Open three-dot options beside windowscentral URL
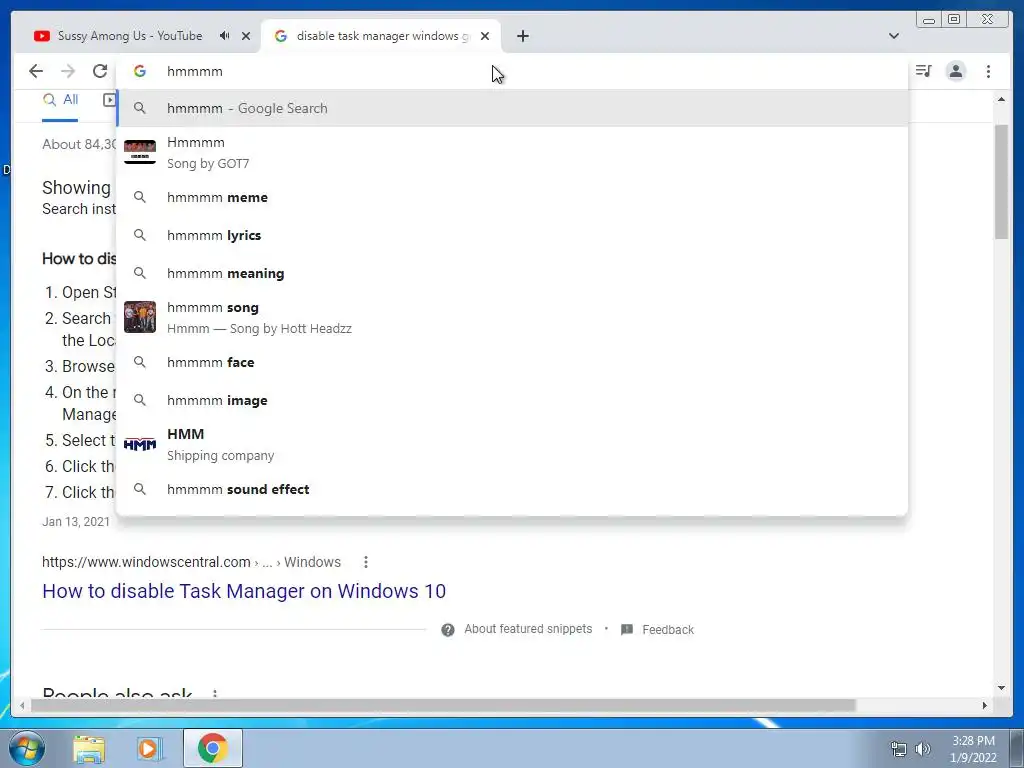 (366, 562)
